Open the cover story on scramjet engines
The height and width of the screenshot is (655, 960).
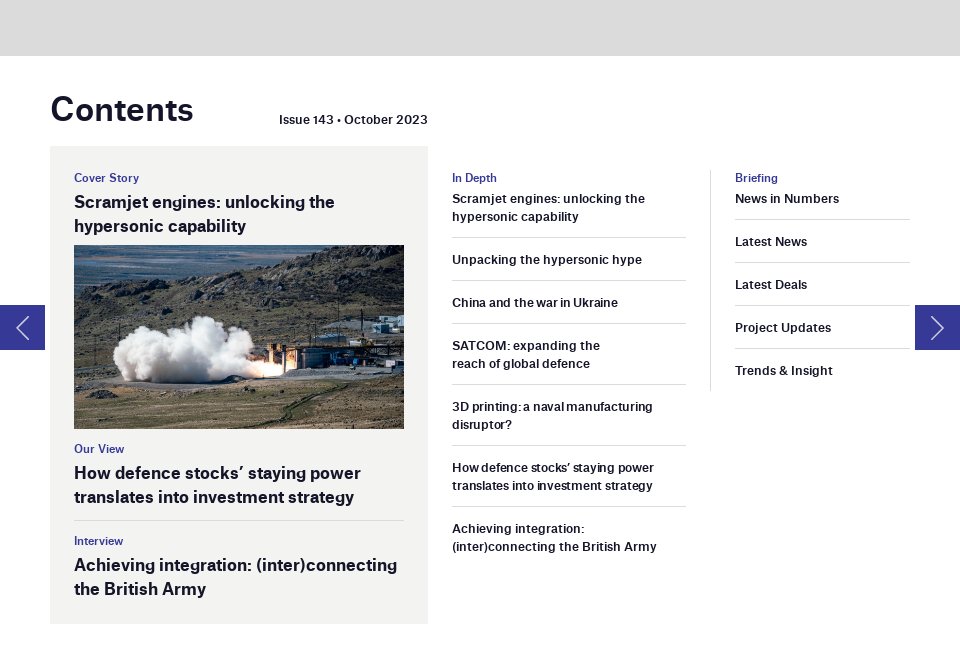(204, 214)
